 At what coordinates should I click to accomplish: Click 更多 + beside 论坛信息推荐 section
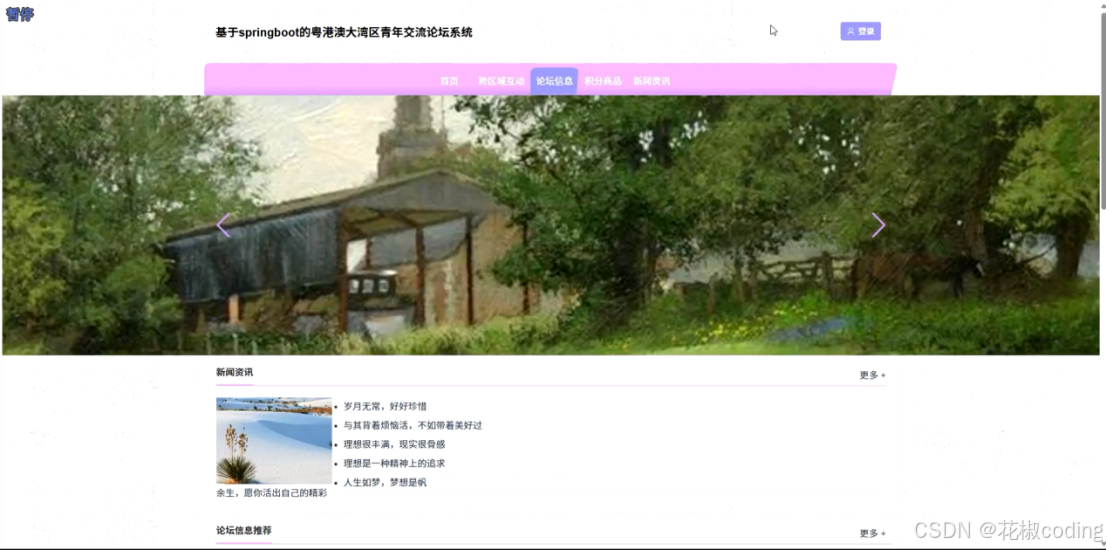tap(872, 533)
